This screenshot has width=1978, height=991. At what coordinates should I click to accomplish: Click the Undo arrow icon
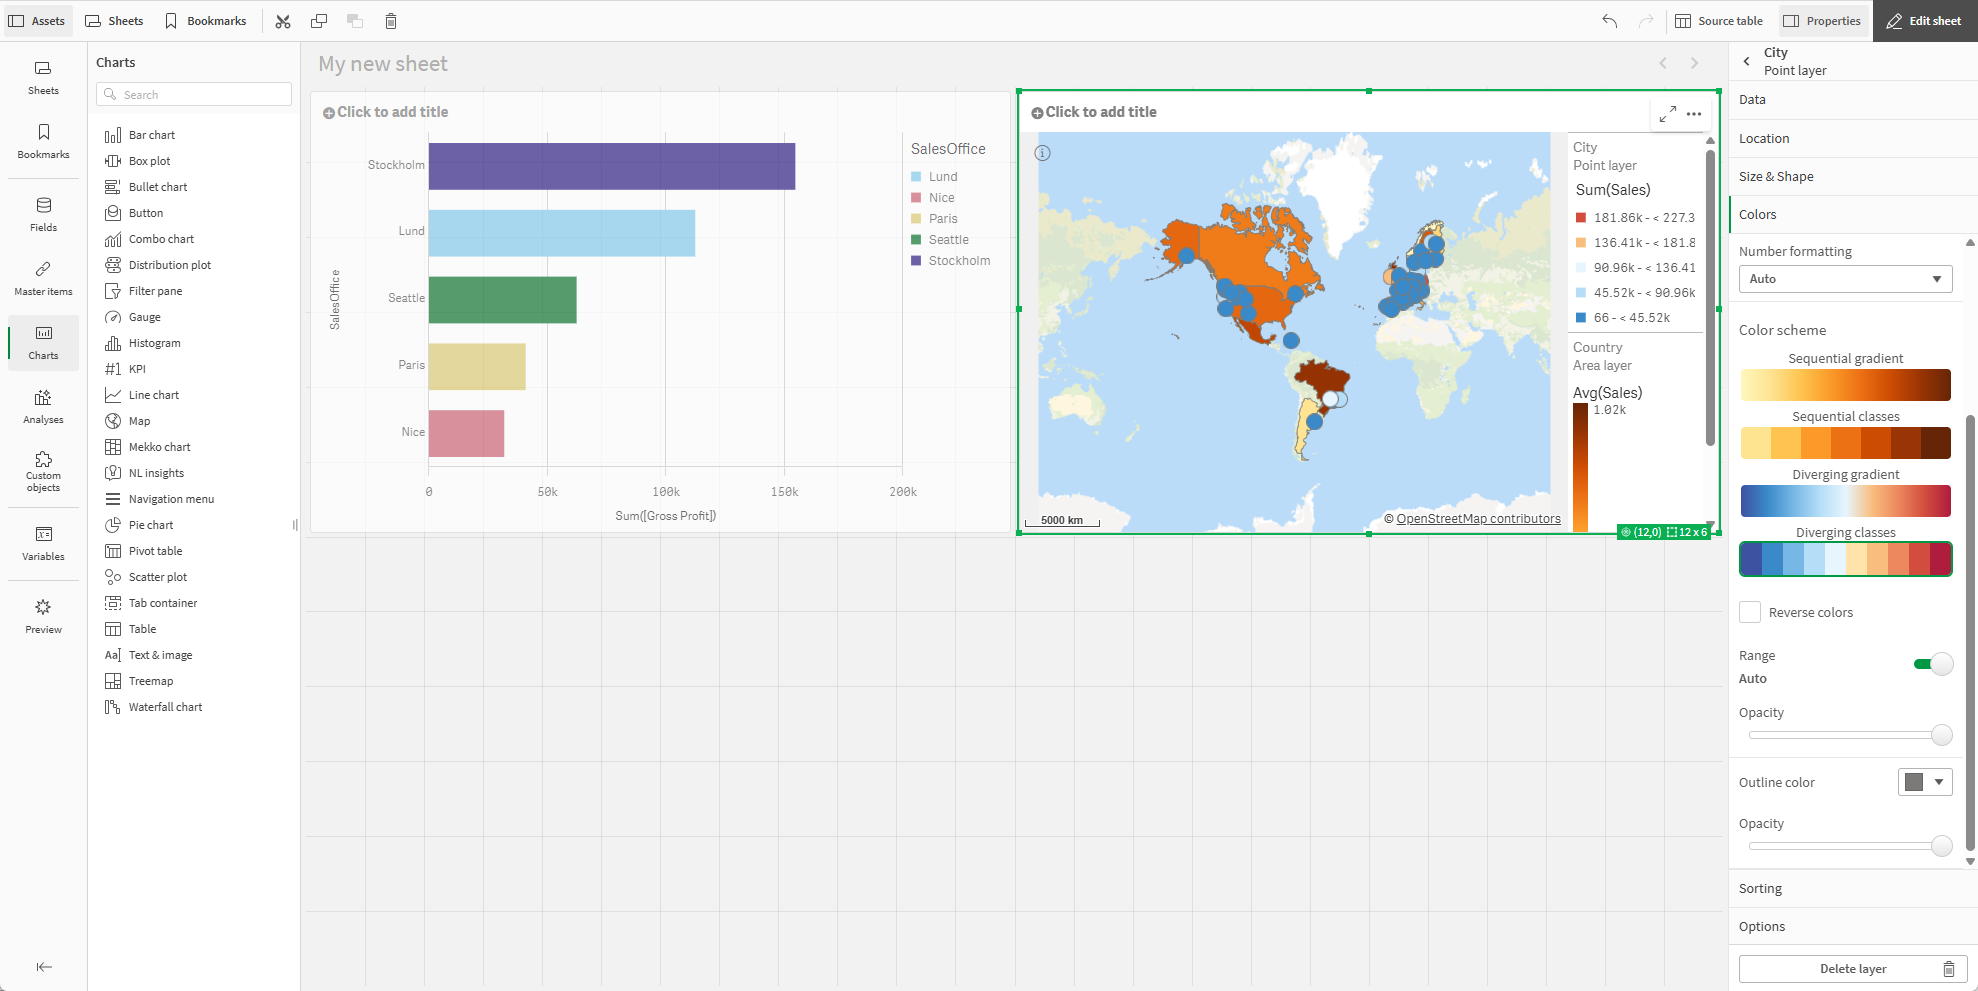tap(1609, 21)
